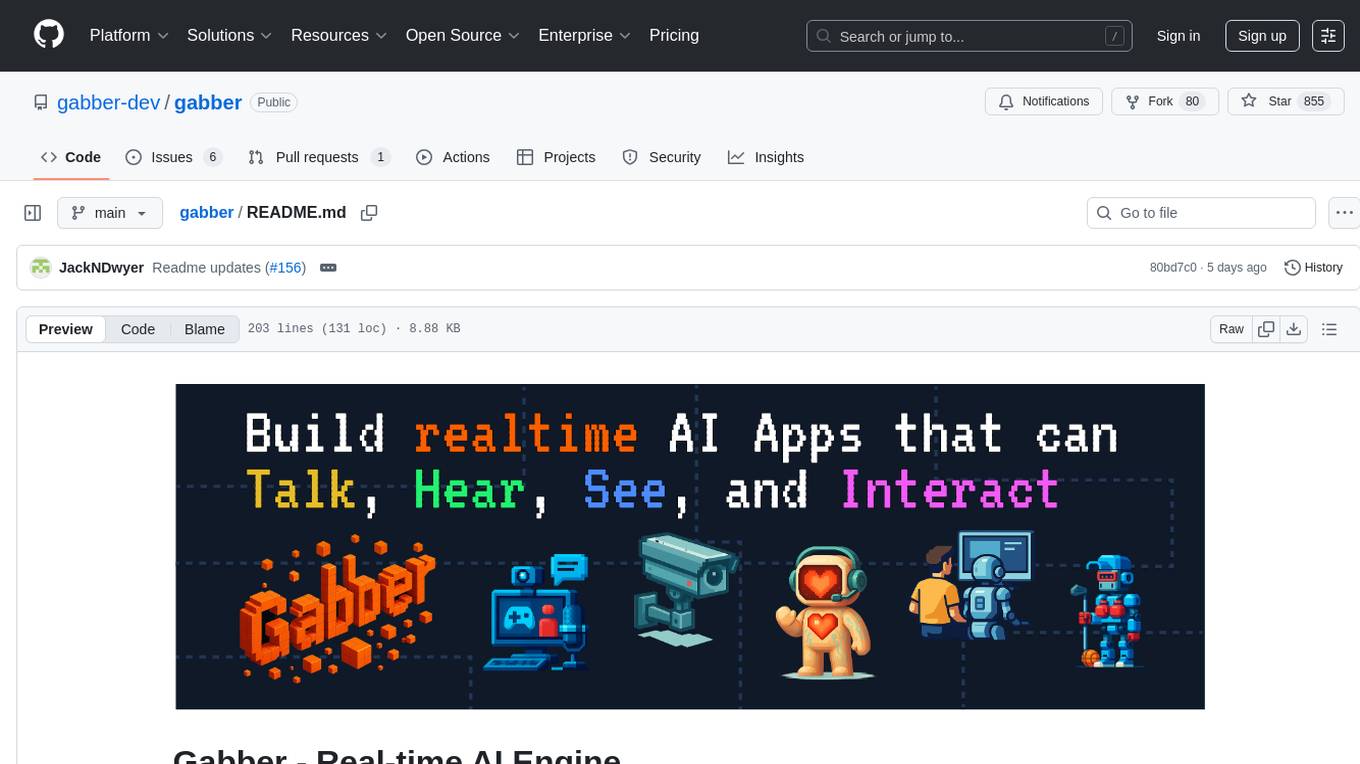View the Insights tab
Screen dimensions: 1360x764
tap(766, 157)
